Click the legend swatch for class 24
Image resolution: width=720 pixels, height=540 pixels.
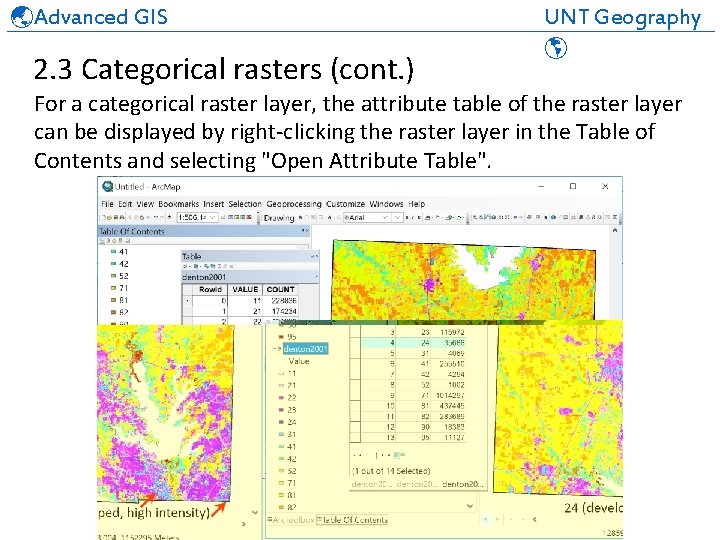coord(281,422)
